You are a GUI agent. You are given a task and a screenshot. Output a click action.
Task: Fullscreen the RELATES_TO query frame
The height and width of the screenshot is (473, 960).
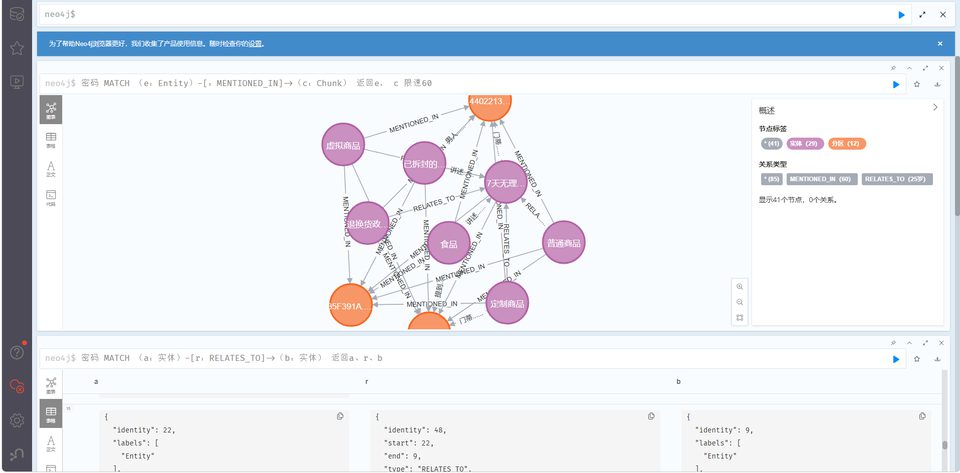point(925,343)
